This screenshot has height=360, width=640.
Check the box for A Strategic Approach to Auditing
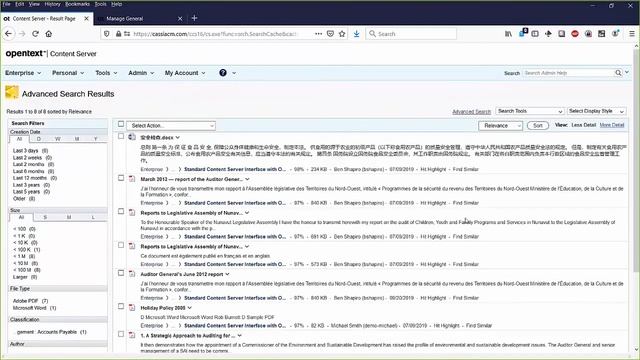[x=121, y=334]
